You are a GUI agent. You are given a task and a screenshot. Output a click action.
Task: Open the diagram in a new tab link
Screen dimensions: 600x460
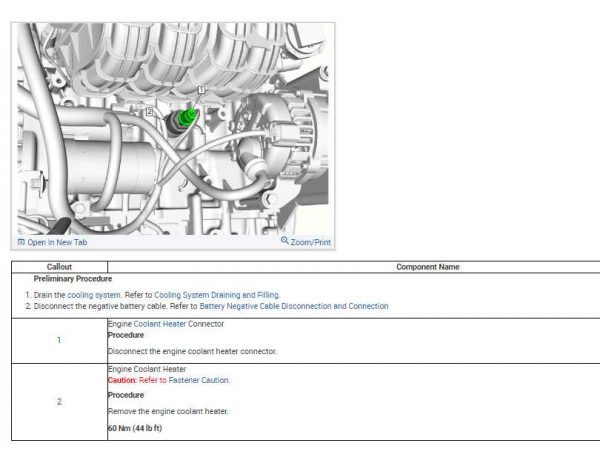57,243
